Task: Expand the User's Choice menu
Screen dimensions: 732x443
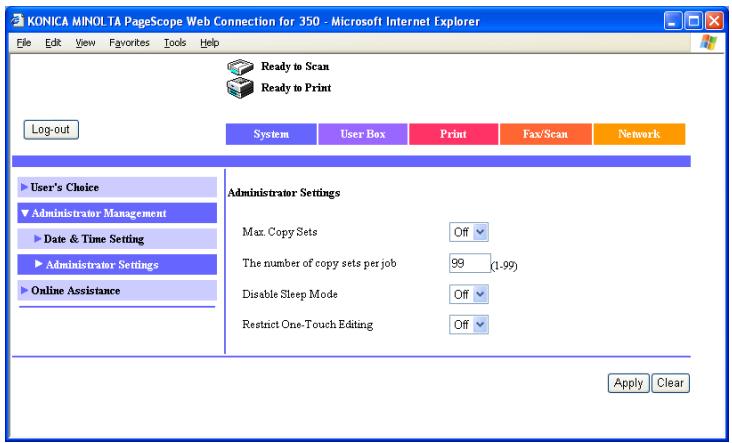Action: click(x=117, y=187)
